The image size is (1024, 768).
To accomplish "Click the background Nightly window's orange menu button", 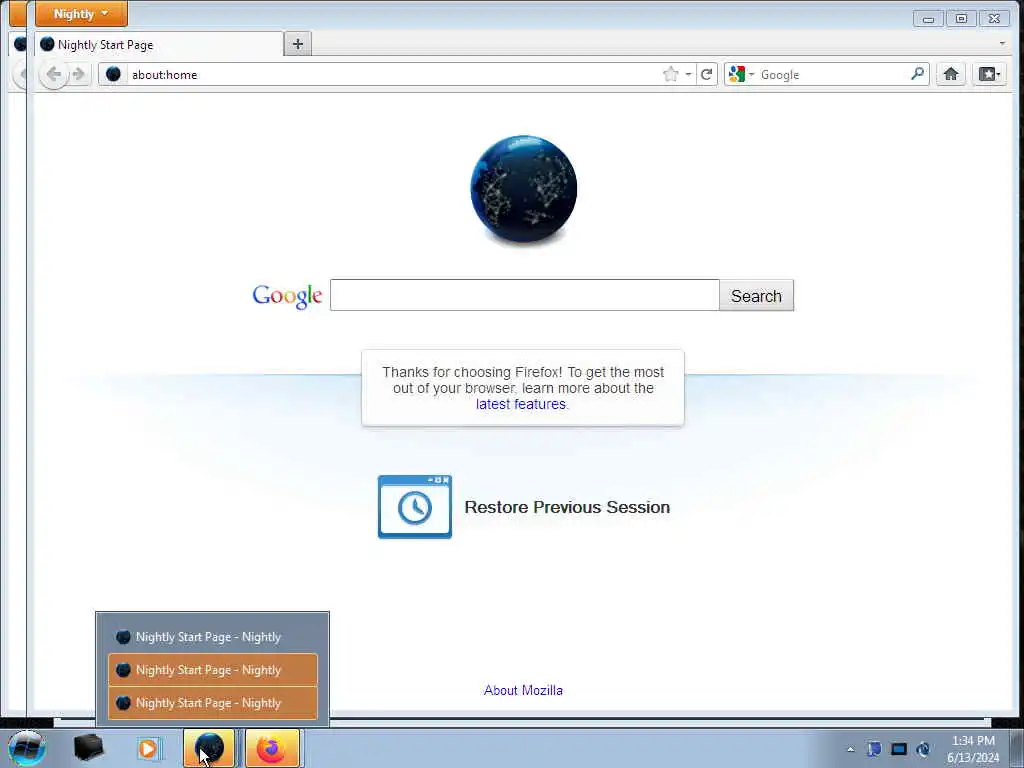I will 18,14.
